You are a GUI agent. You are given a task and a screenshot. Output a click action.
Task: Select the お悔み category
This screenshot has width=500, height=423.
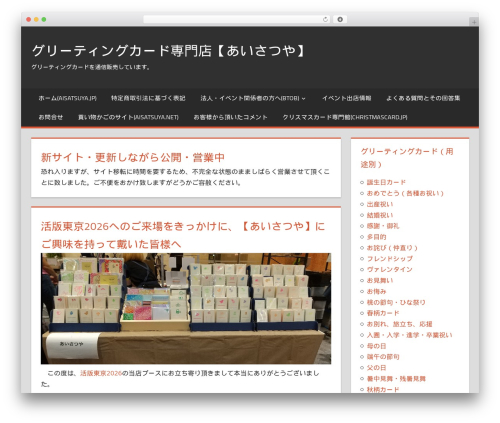click(x=377, y=291)
